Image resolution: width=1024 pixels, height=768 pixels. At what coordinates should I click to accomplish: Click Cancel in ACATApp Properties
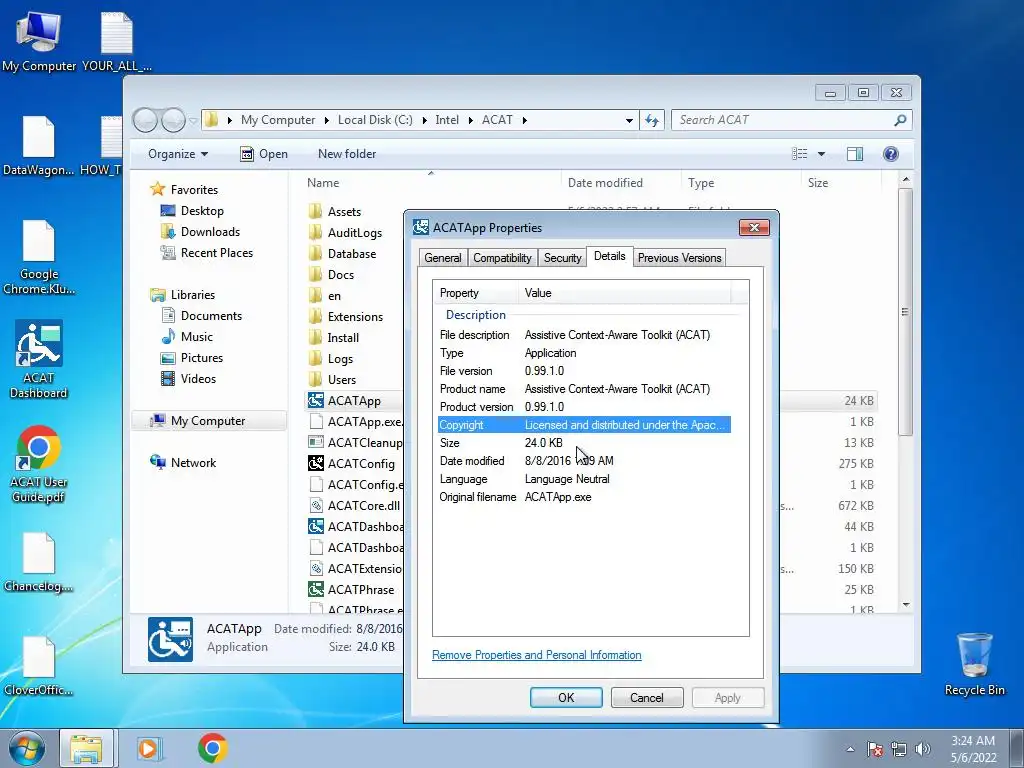pyautogui.click(x=647, y=697)
